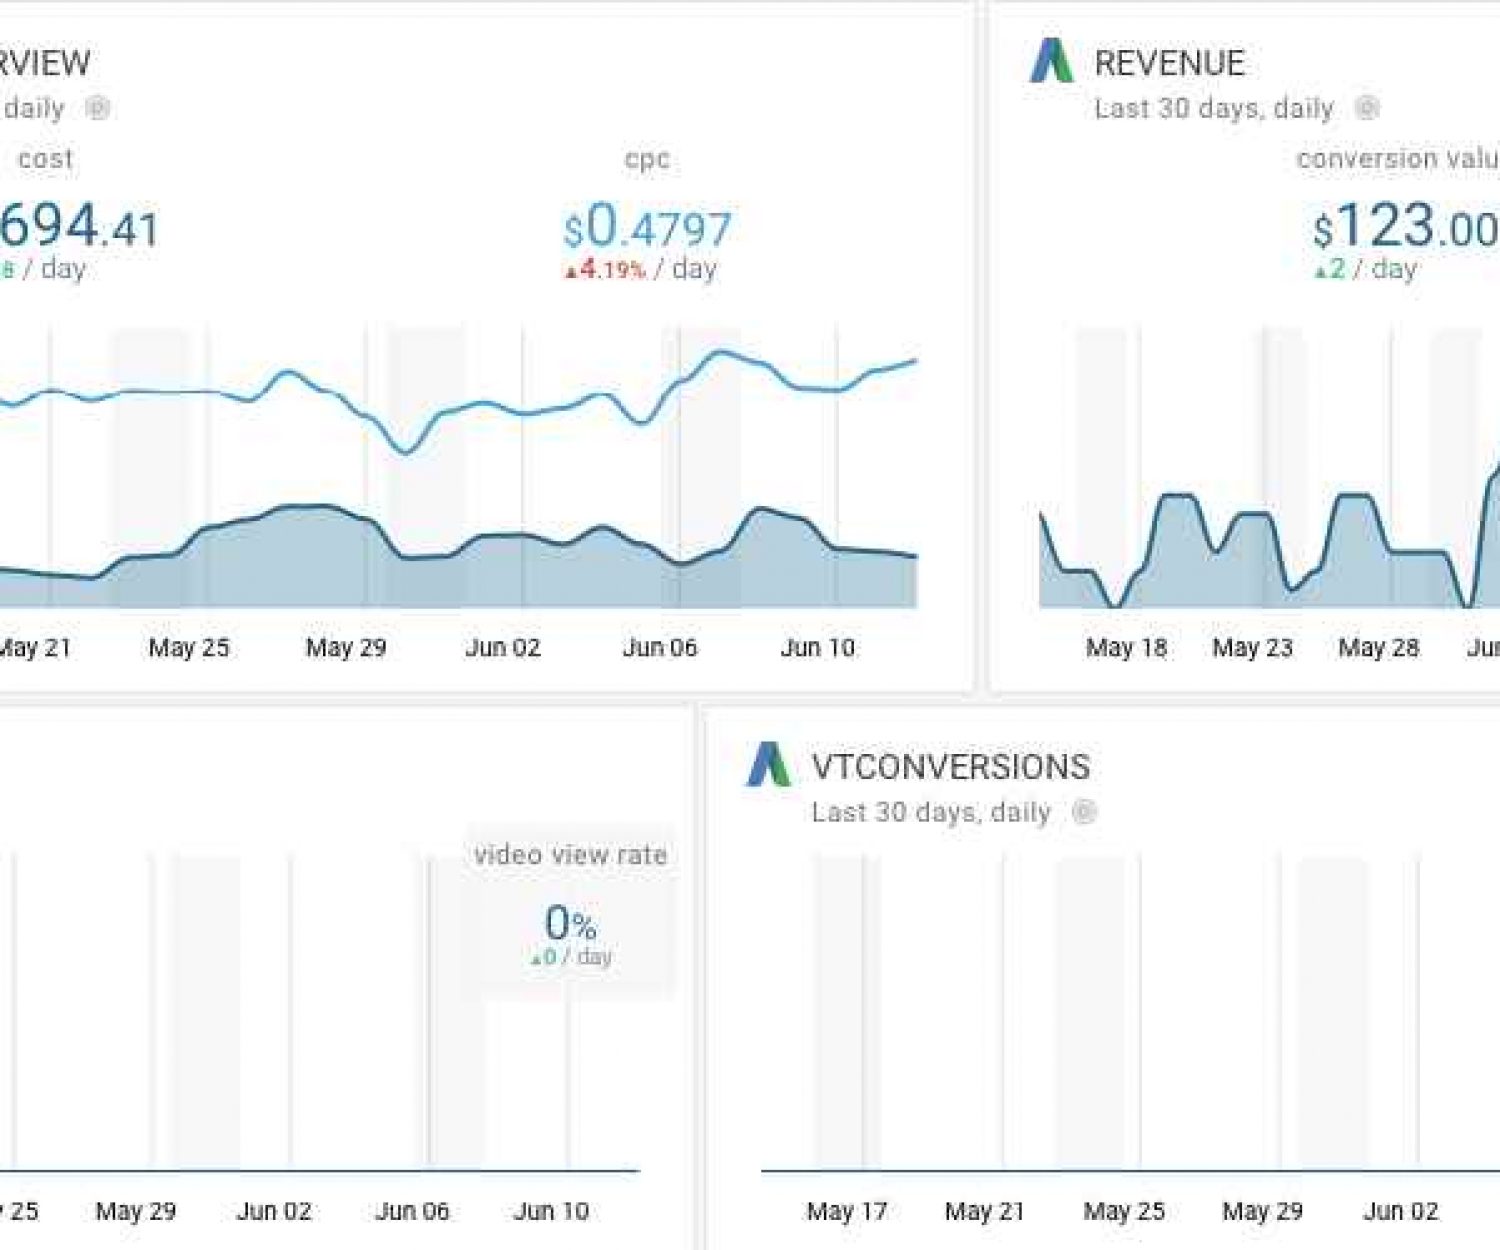Open the settings gear on the VTCONVERSIONS widget
Image resolution: width=1500 pixels, height=1250 pixels.
pyautogui.click(x=1086, y=813)
